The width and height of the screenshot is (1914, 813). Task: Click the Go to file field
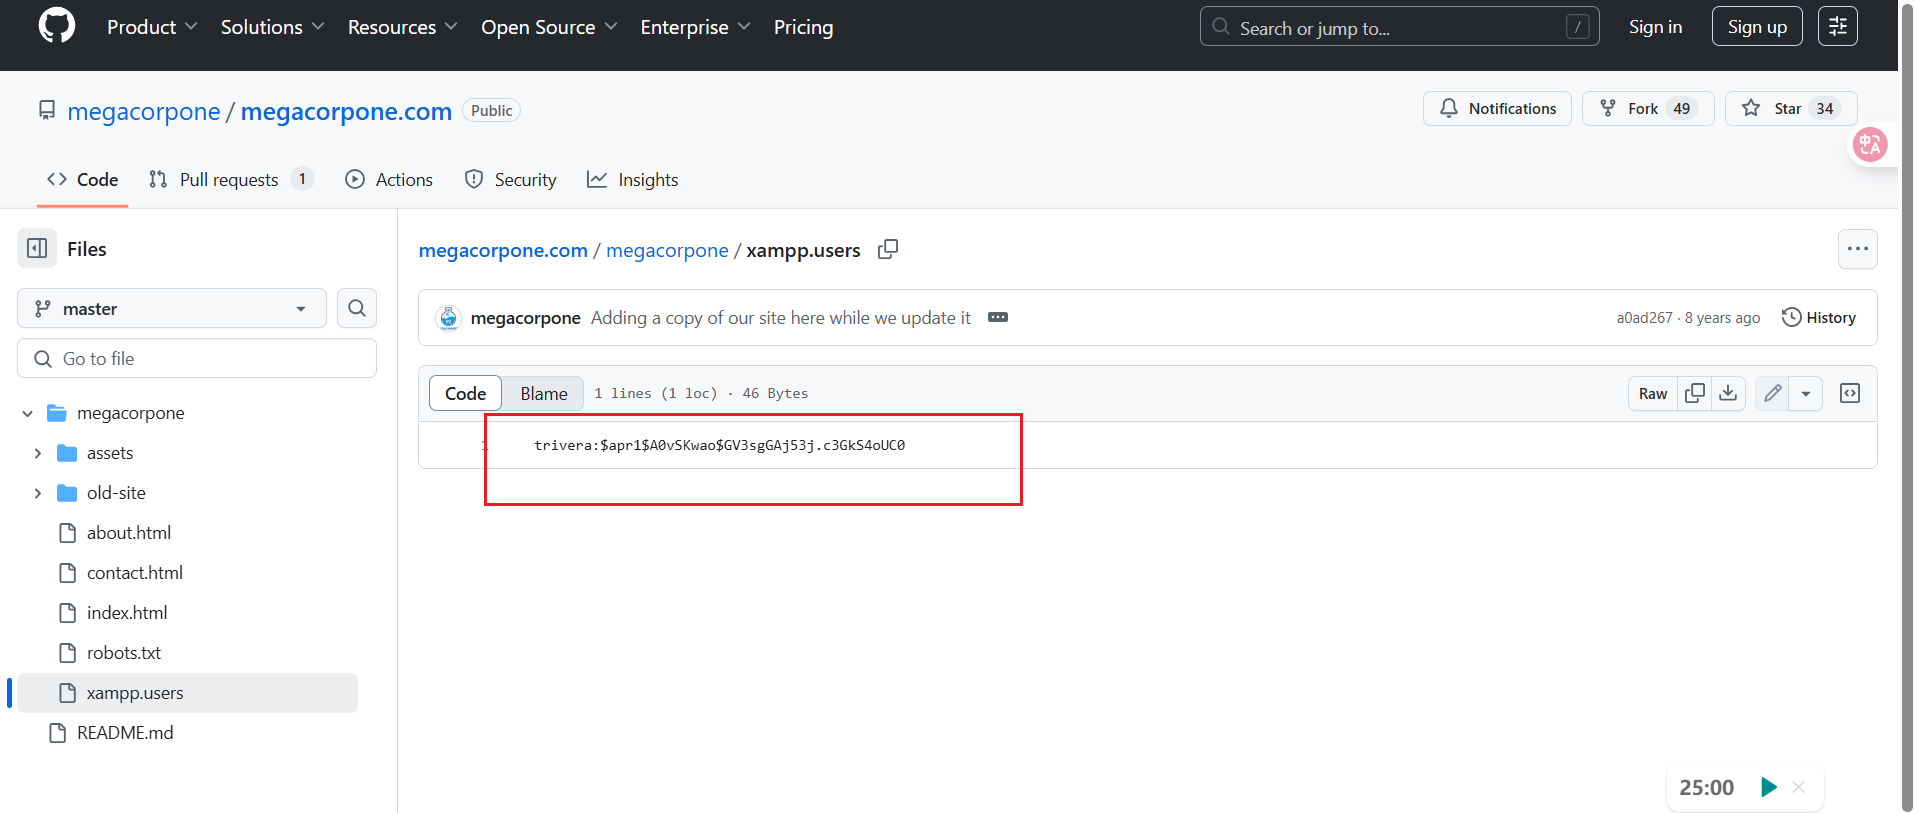click(x=197, y=358)
